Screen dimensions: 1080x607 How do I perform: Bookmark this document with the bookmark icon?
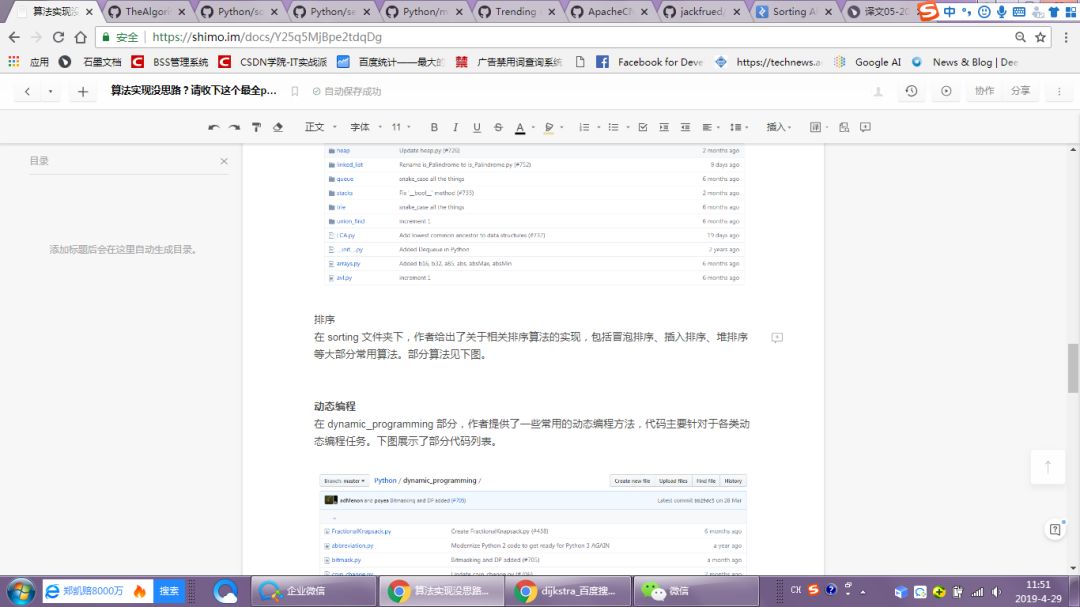(x=294, y=91)
